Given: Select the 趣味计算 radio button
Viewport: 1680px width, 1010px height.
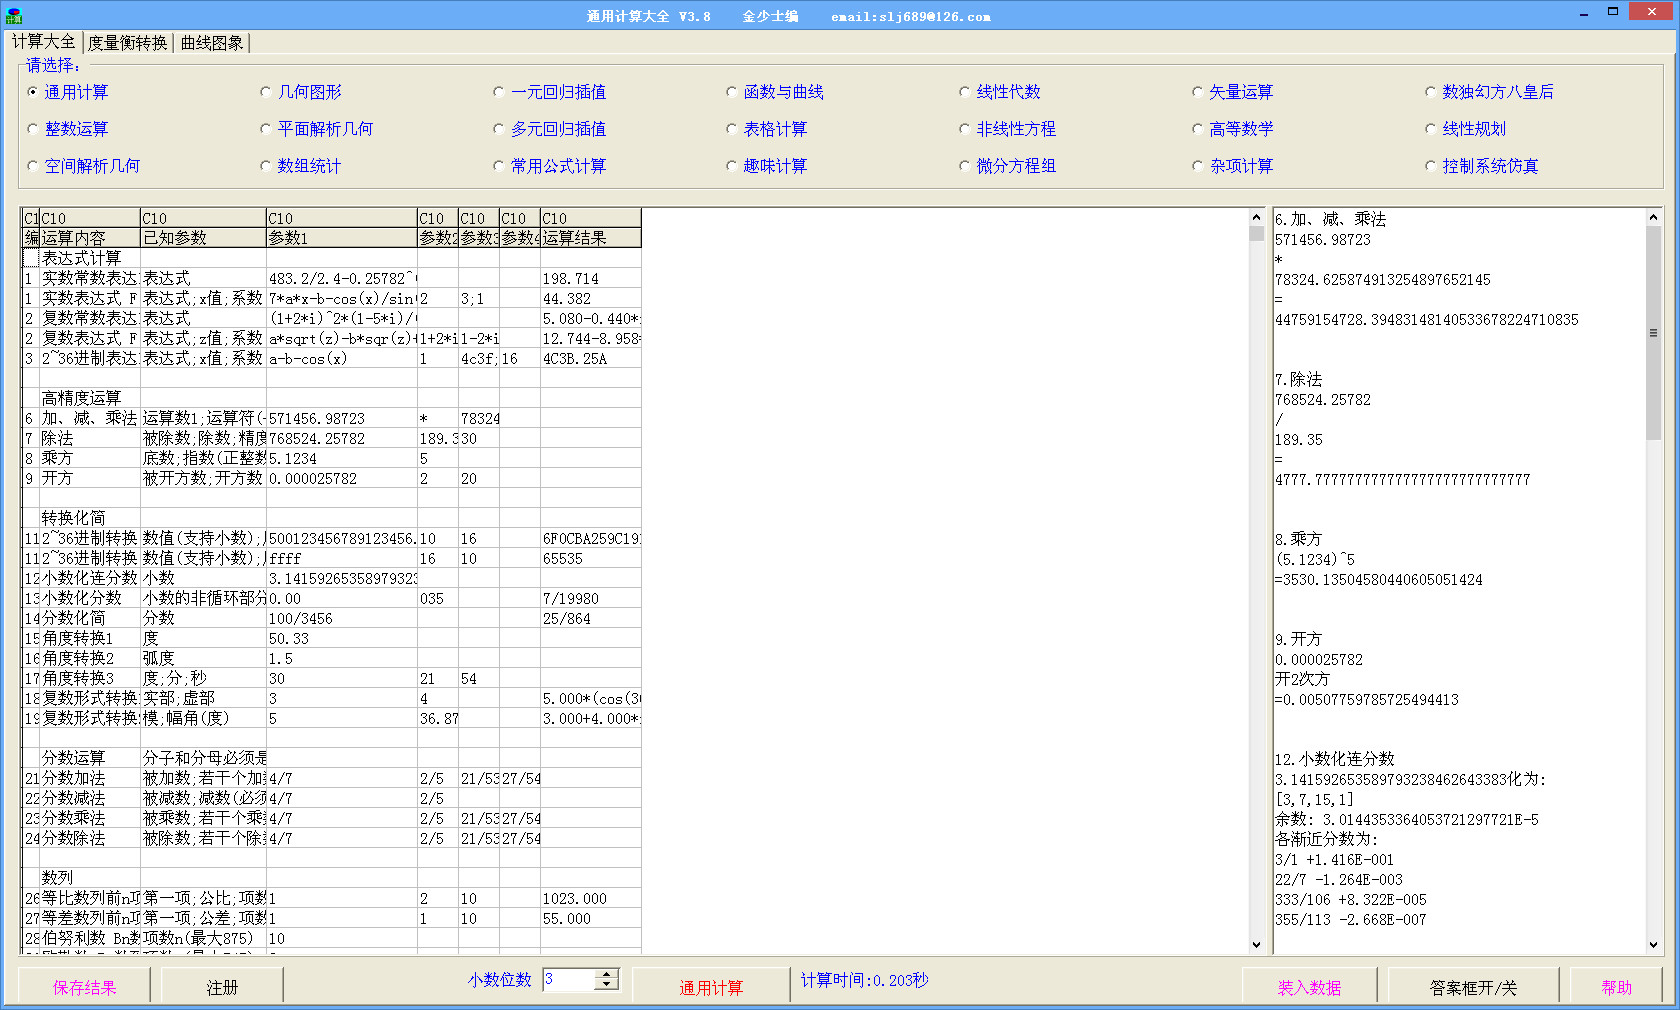Looking at the screenshot, I should pos(767,166).
